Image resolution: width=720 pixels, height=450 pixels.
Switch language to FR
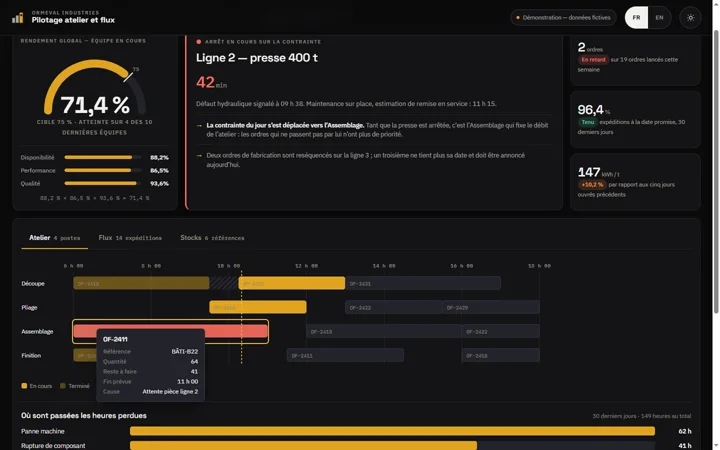(636, 18)
